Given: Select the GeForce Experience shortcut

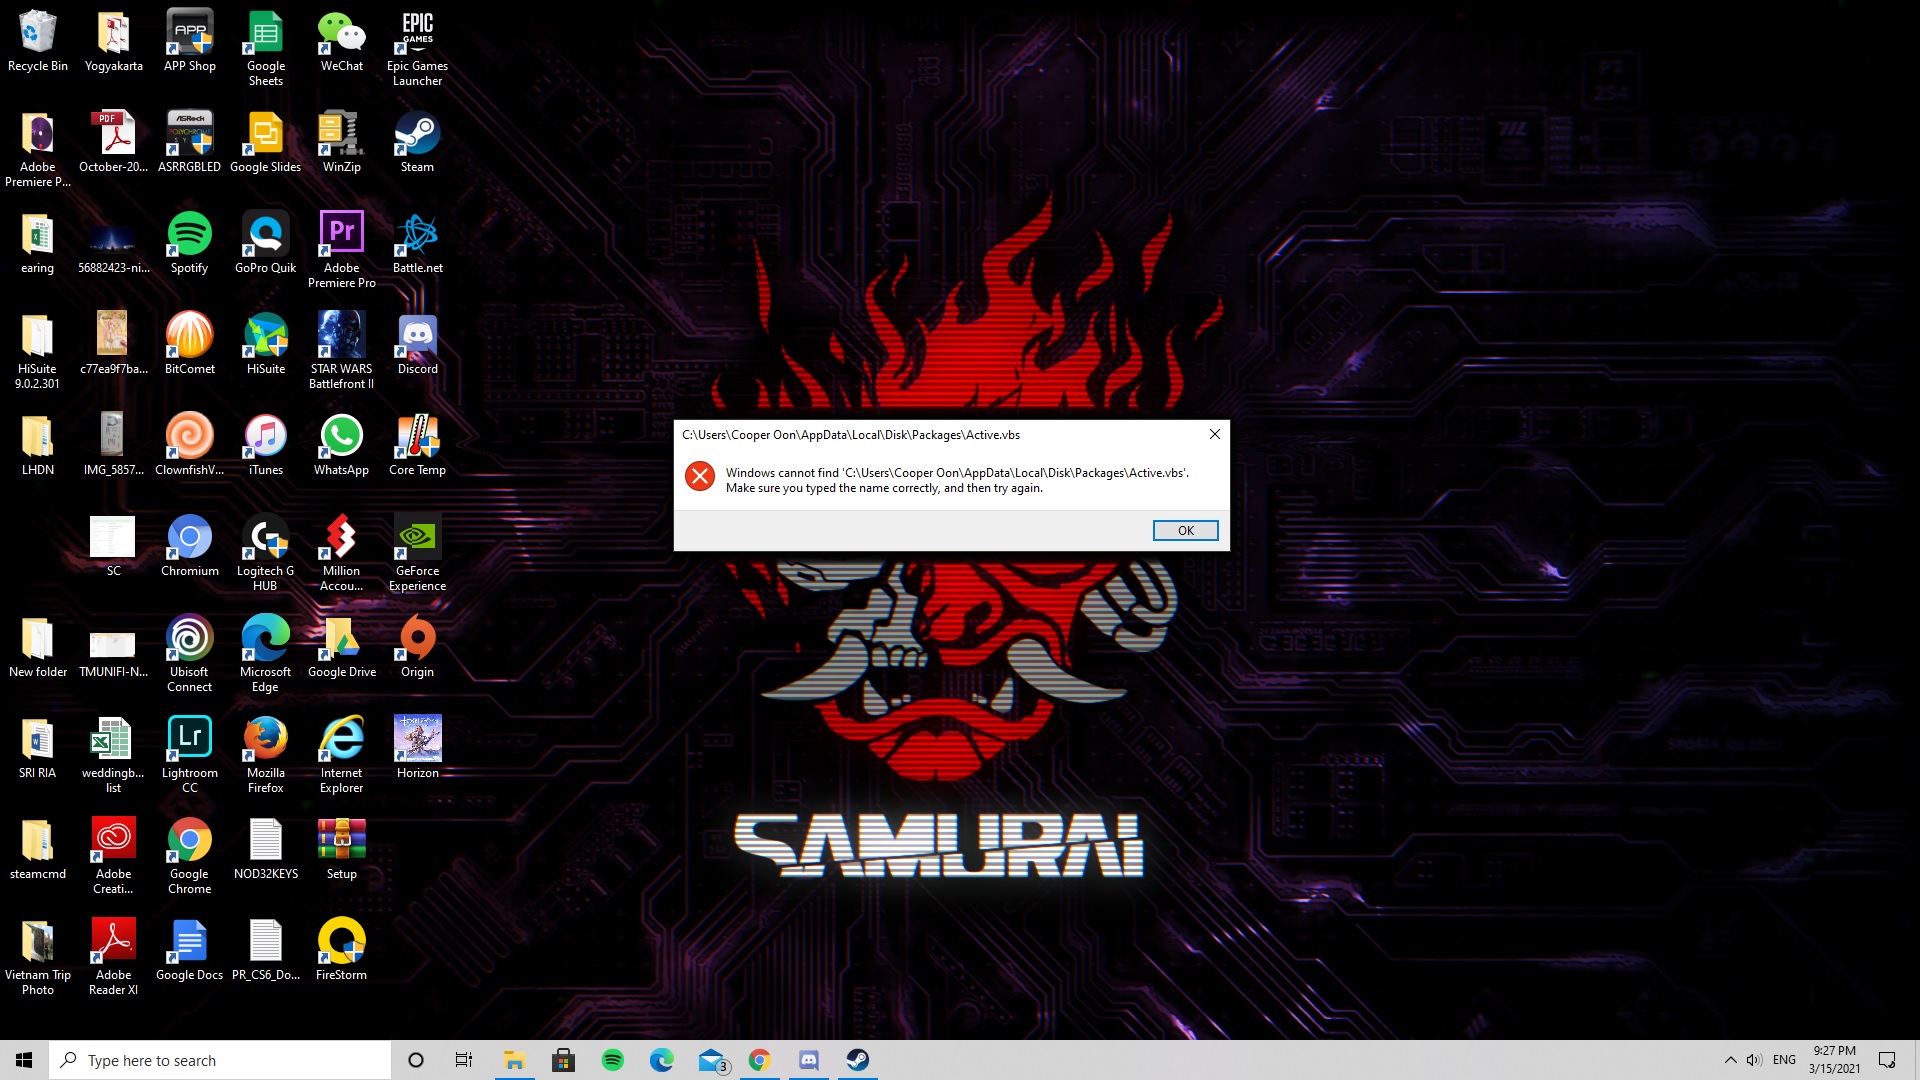Looking at the screenshot, I should (x=417, y=554).
